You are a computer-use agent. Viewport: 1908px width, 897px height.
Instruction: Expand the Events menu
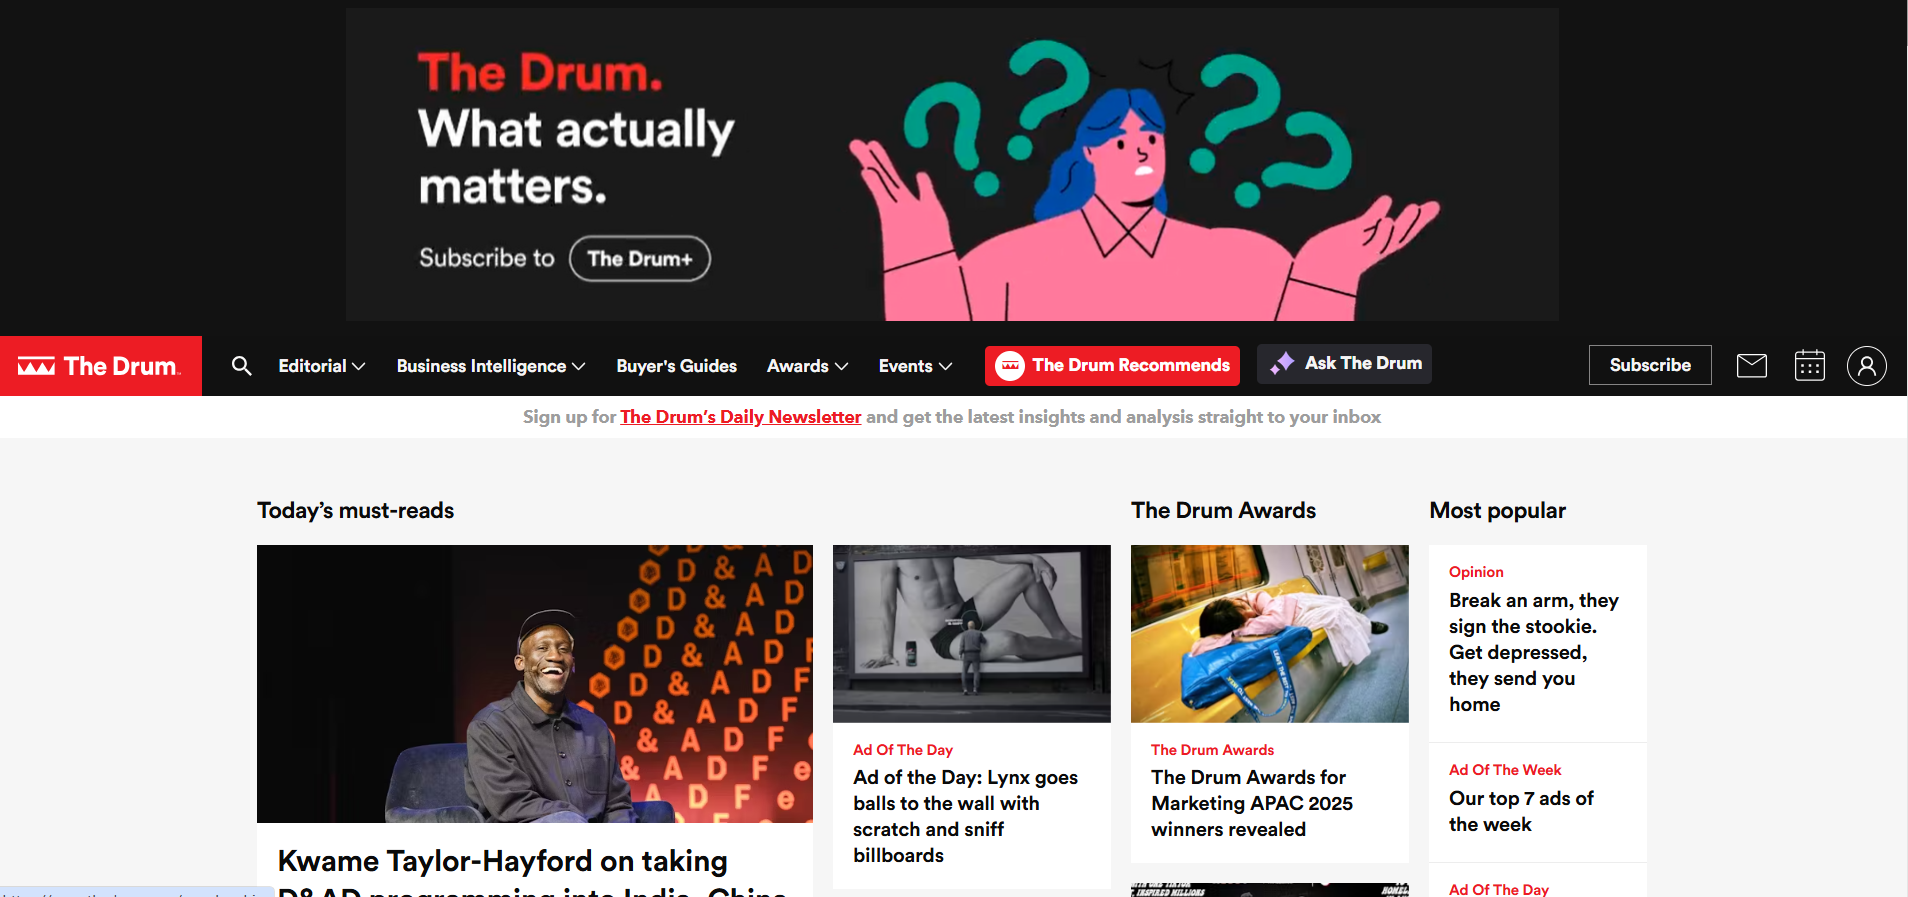(x=915, y=366)
